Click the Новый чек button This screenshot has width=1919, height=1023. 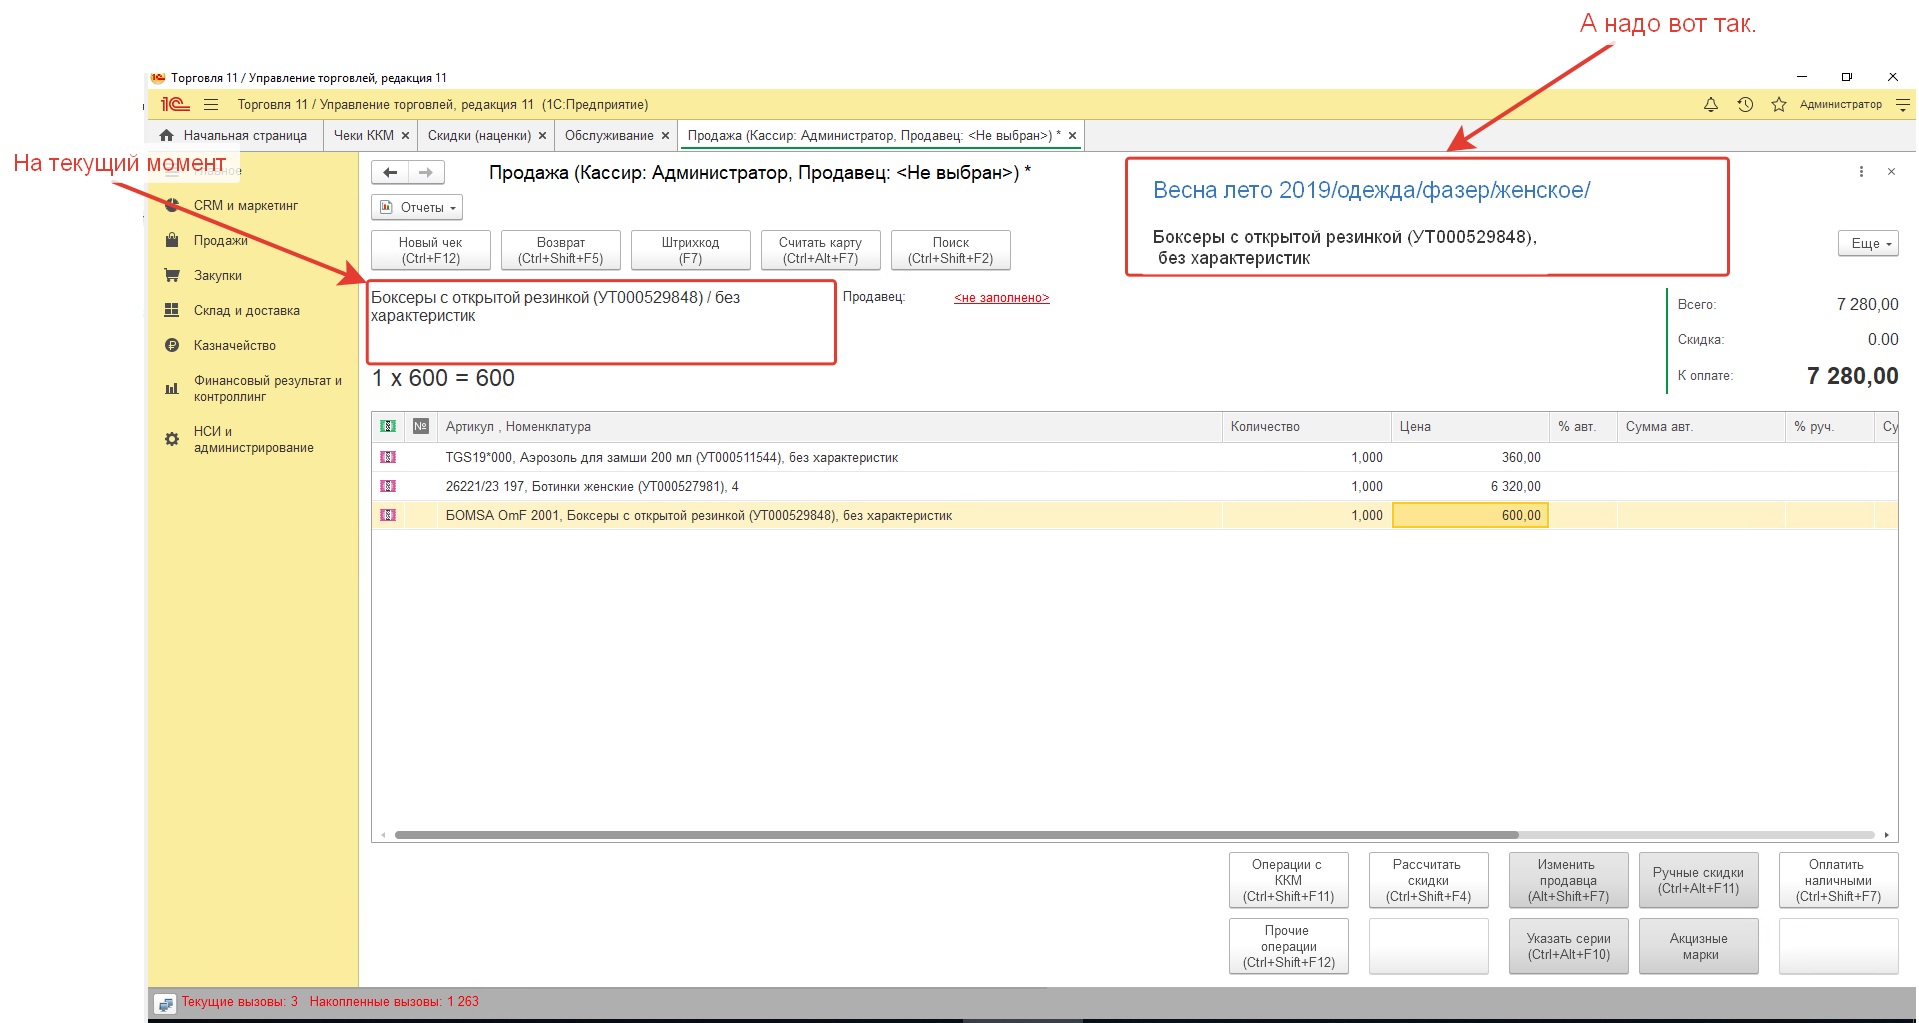430,250
